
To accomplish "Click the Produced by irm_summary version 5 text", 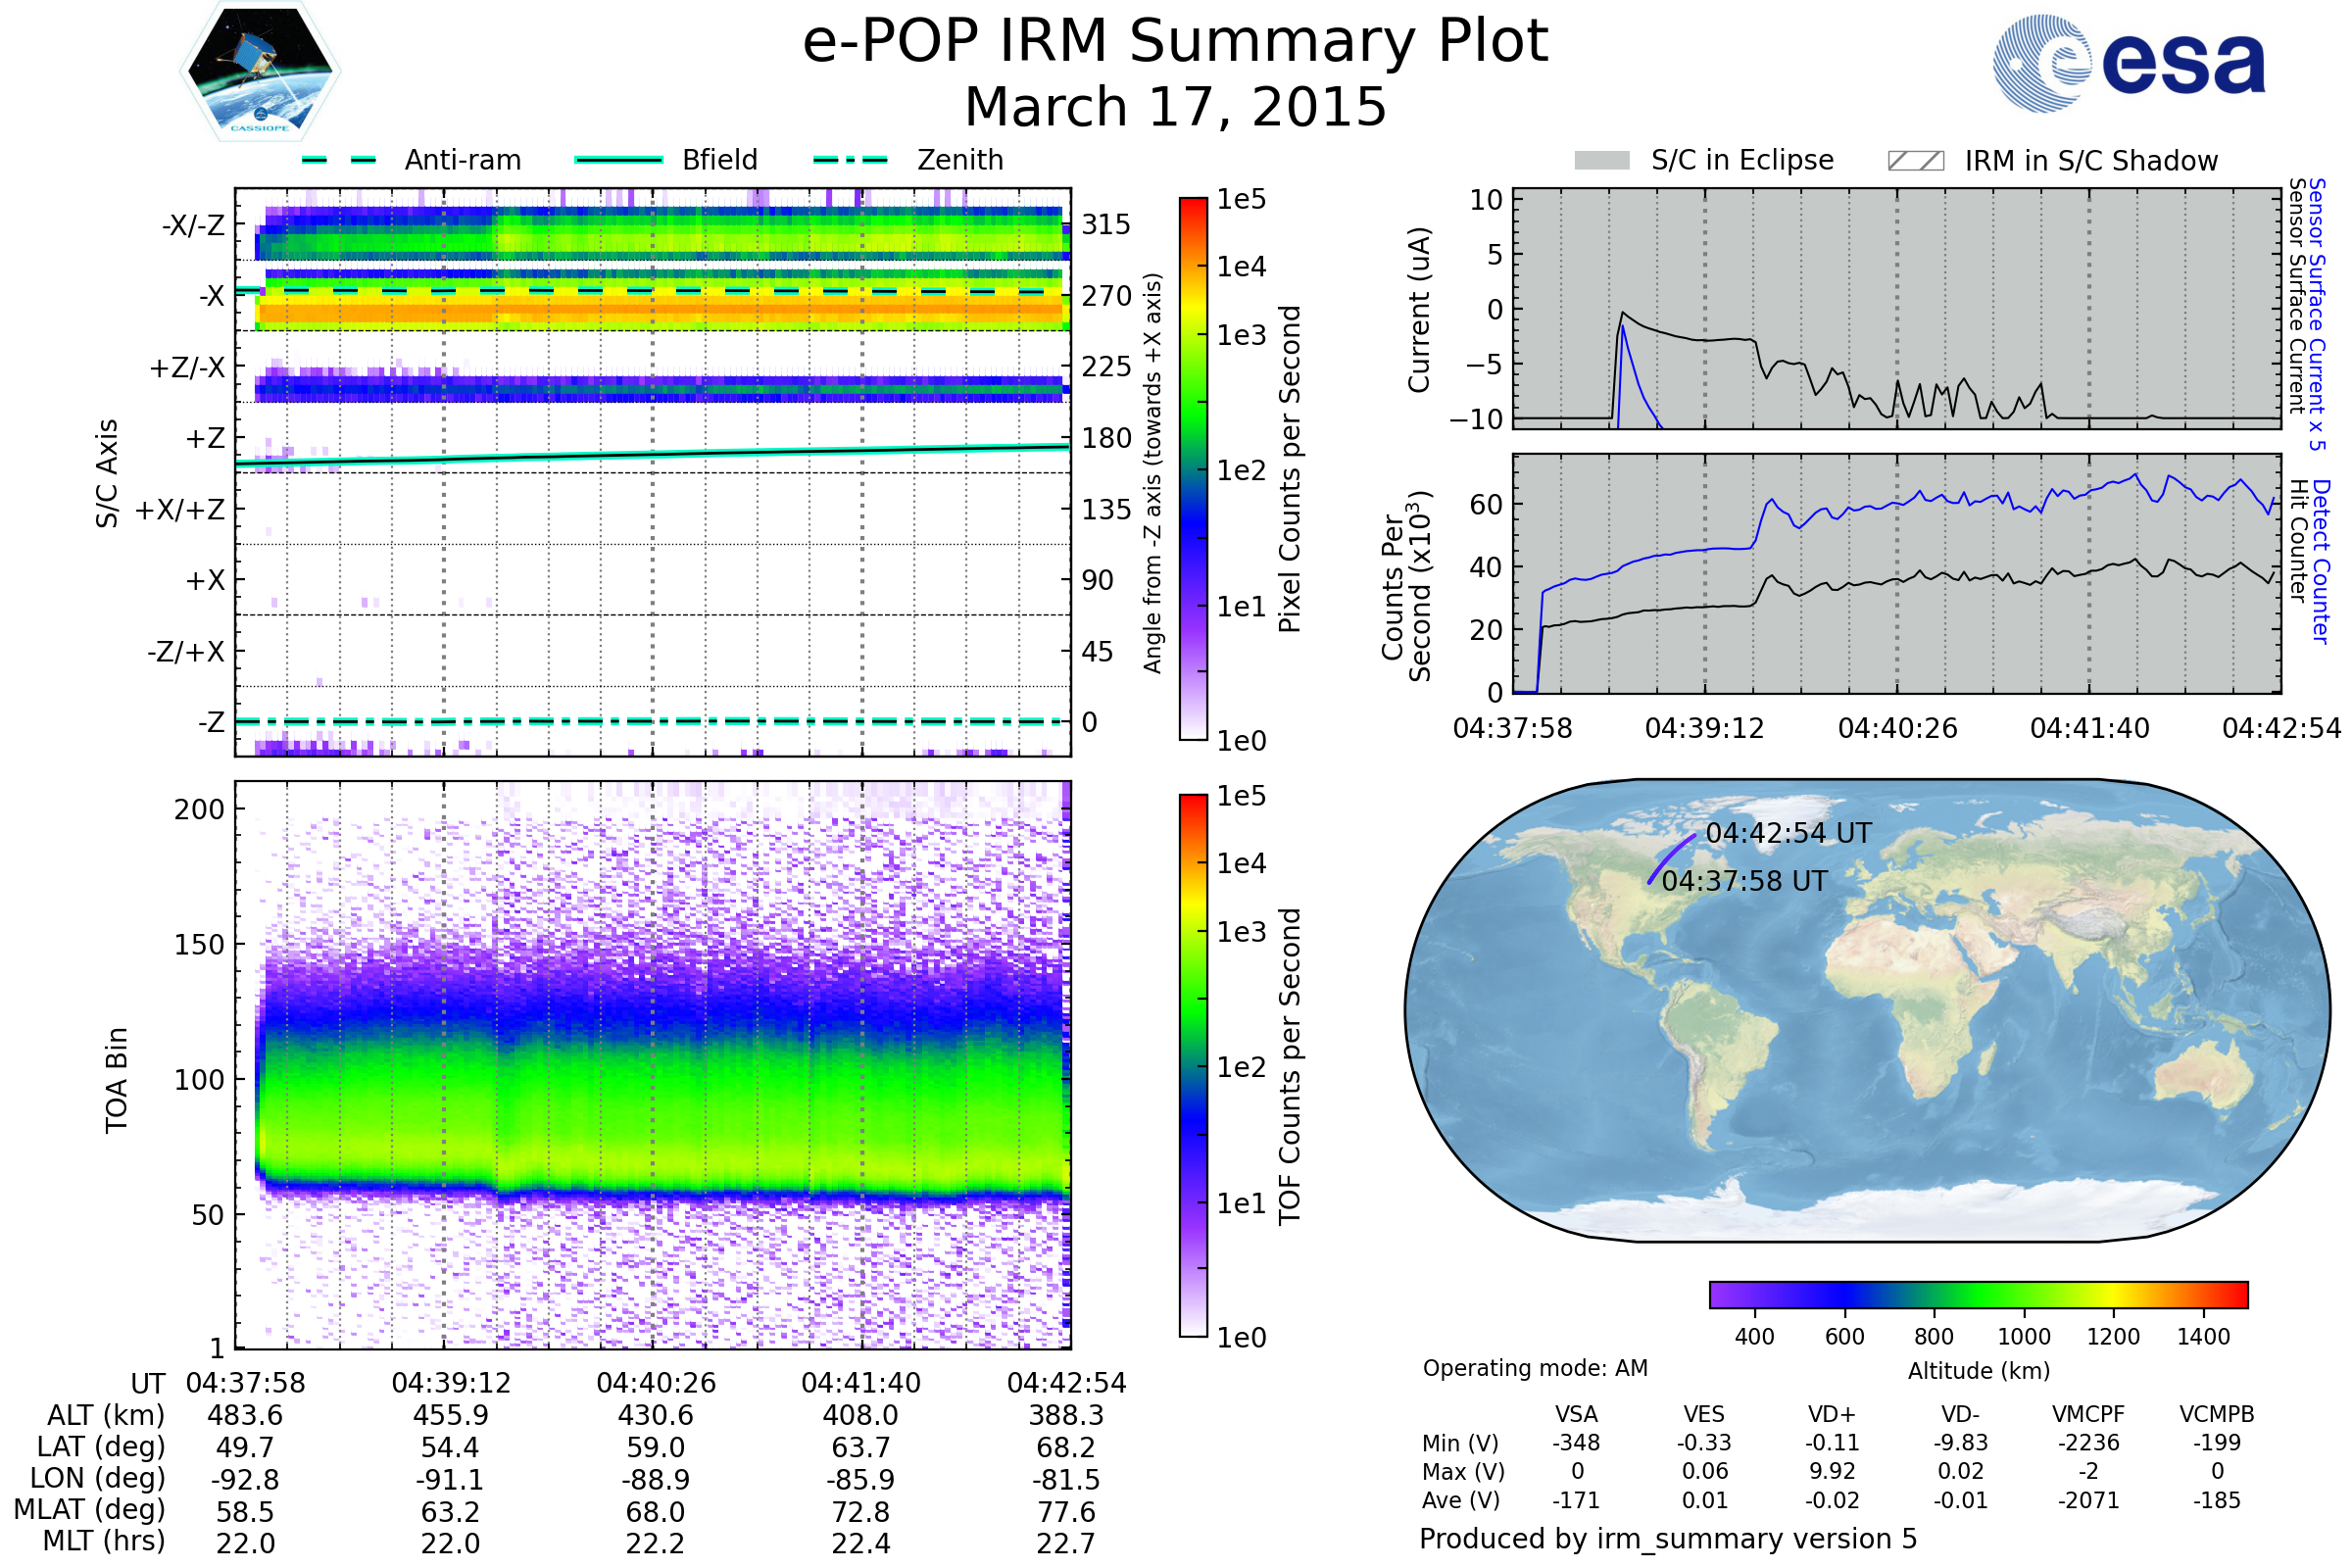I will coord(1668,1539).
